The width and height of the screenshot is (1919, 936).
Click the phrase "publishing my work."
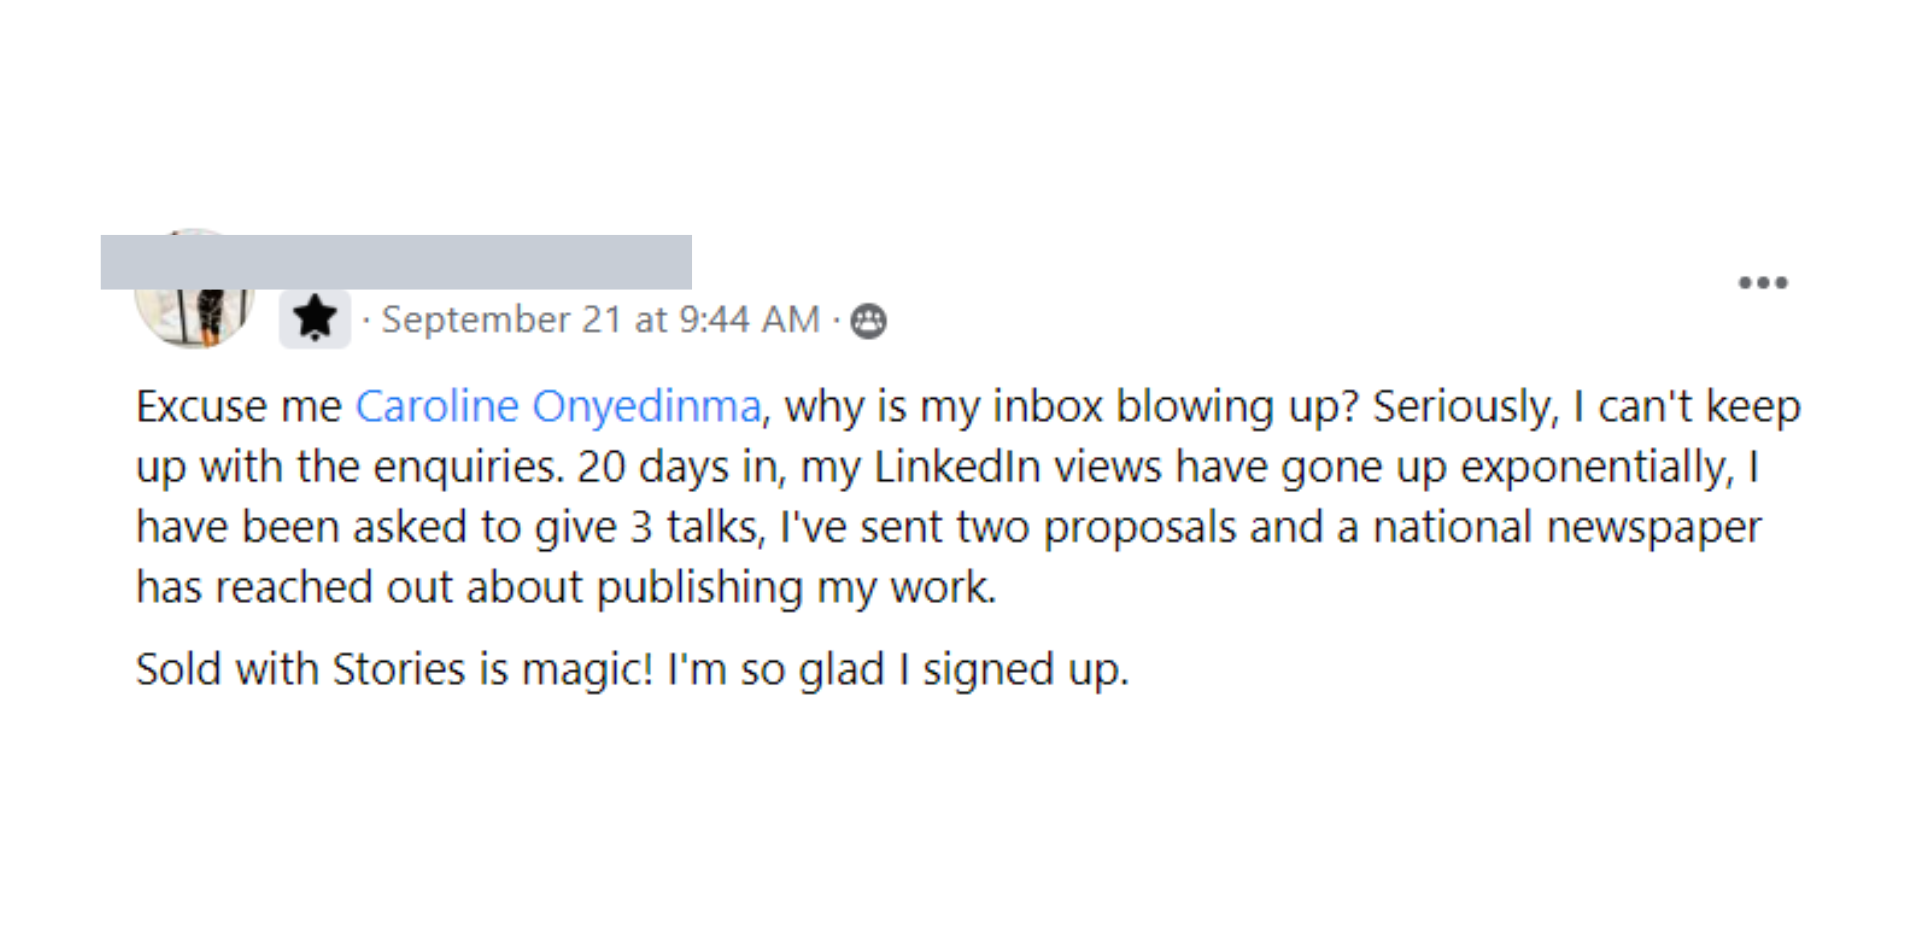pos(797,588)
